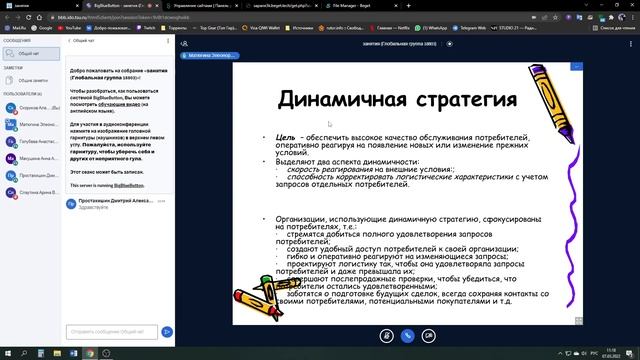Image resolution: width=640 pixels, height=360 pixels.
Task: Go back in browser history
Action: coord(7,18)
